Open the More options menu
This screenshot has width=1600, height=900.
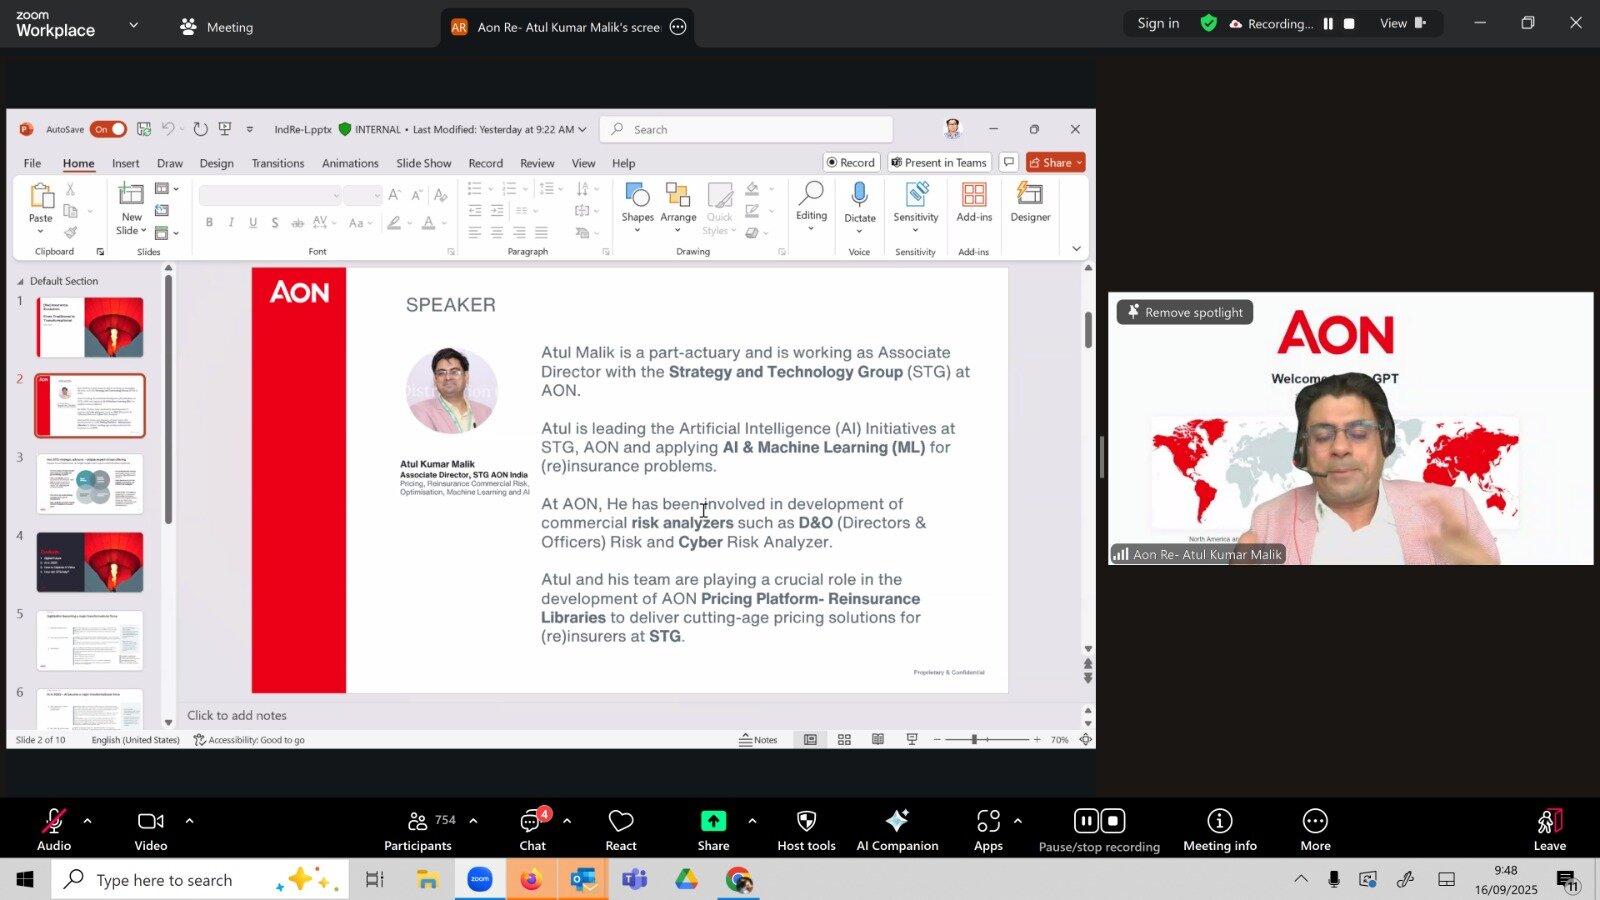[1315, 830]
